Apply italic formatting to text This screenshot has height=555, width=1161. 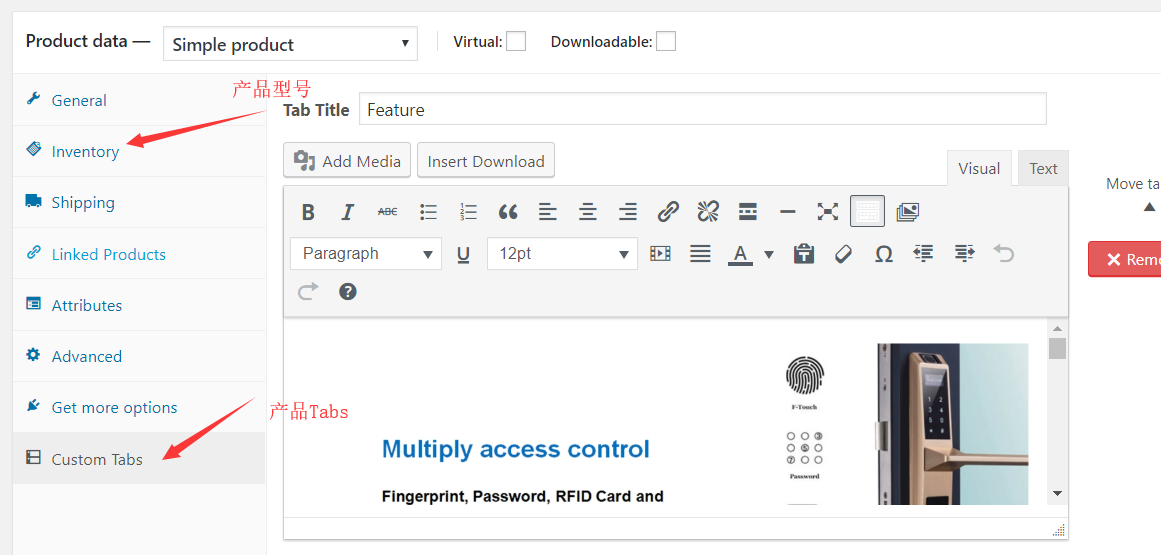pos(347,212)
